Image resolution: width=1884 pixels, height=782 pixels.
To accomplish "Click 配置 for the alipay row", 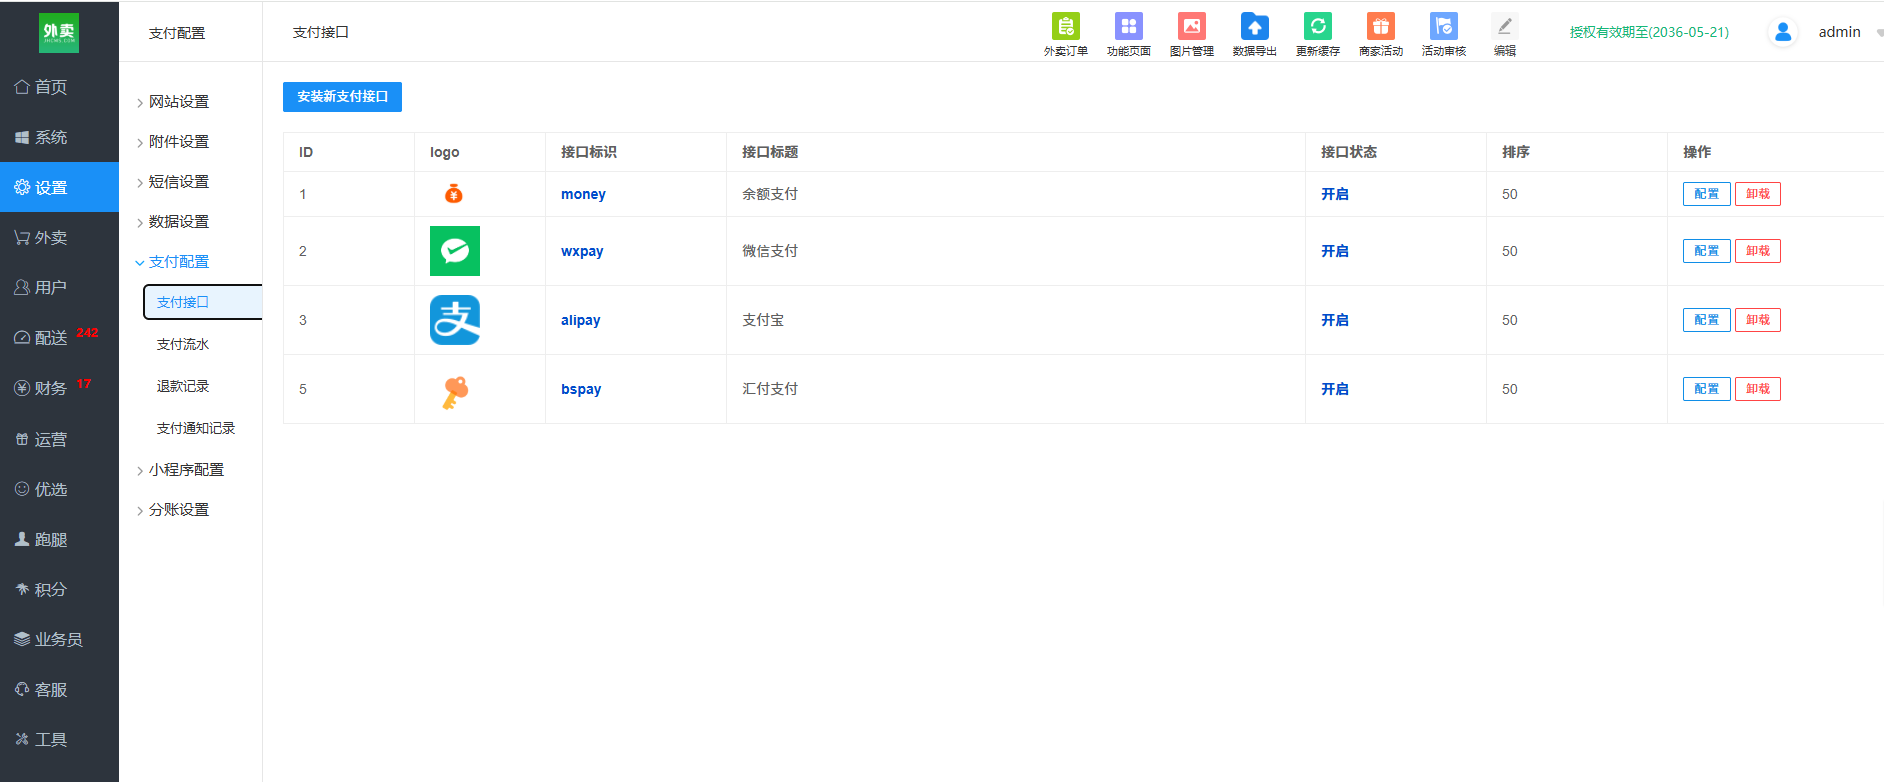I will click(1706, 320).
